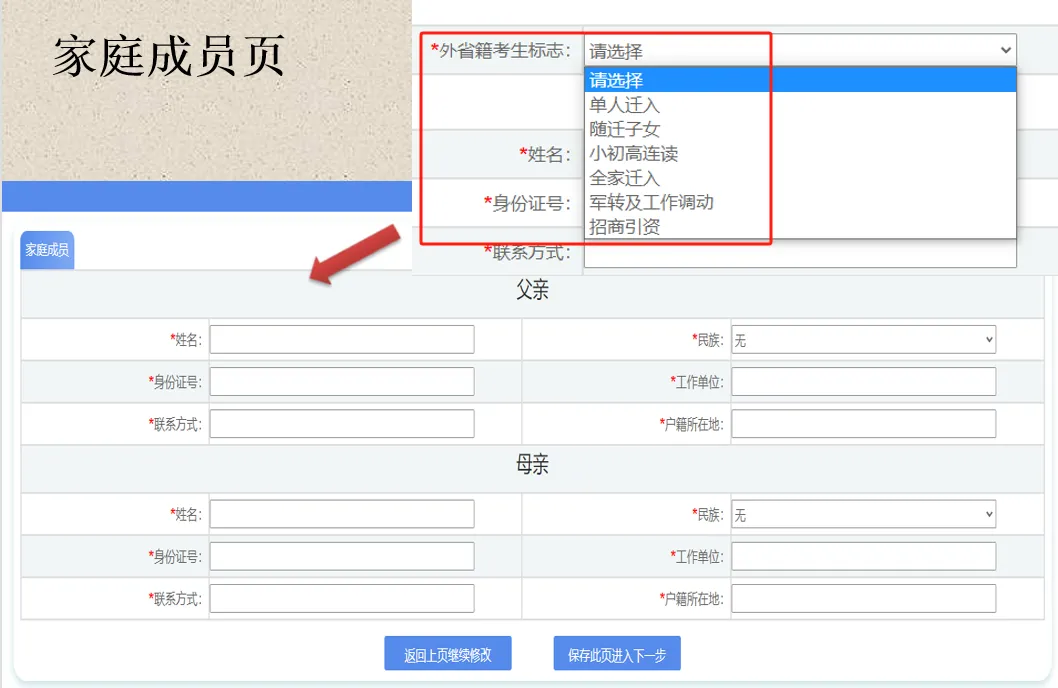Open the father's 民族 dropdown
The image size is (1058, 688).
(862, 338)
